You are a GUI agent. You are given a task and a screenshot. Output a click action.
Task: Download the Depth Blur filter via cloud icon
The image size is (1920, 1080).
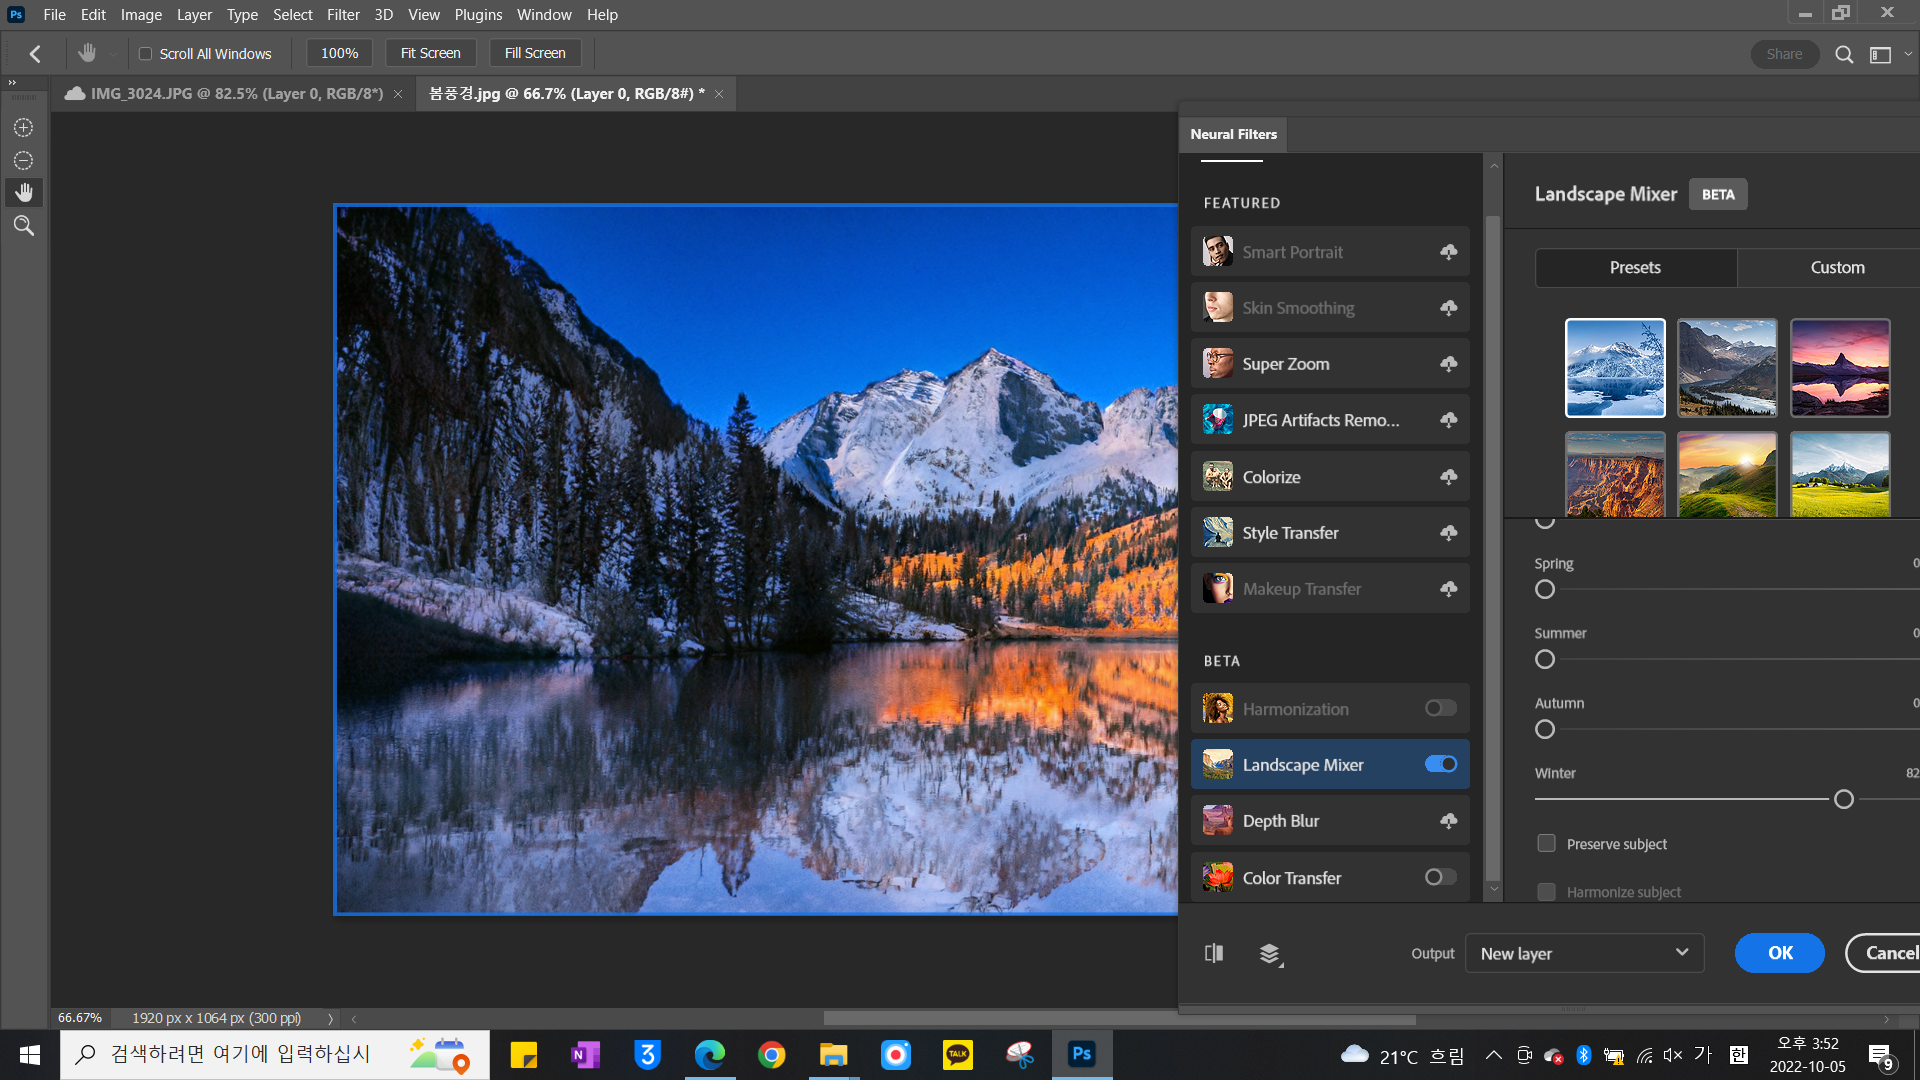point(1448,821)
